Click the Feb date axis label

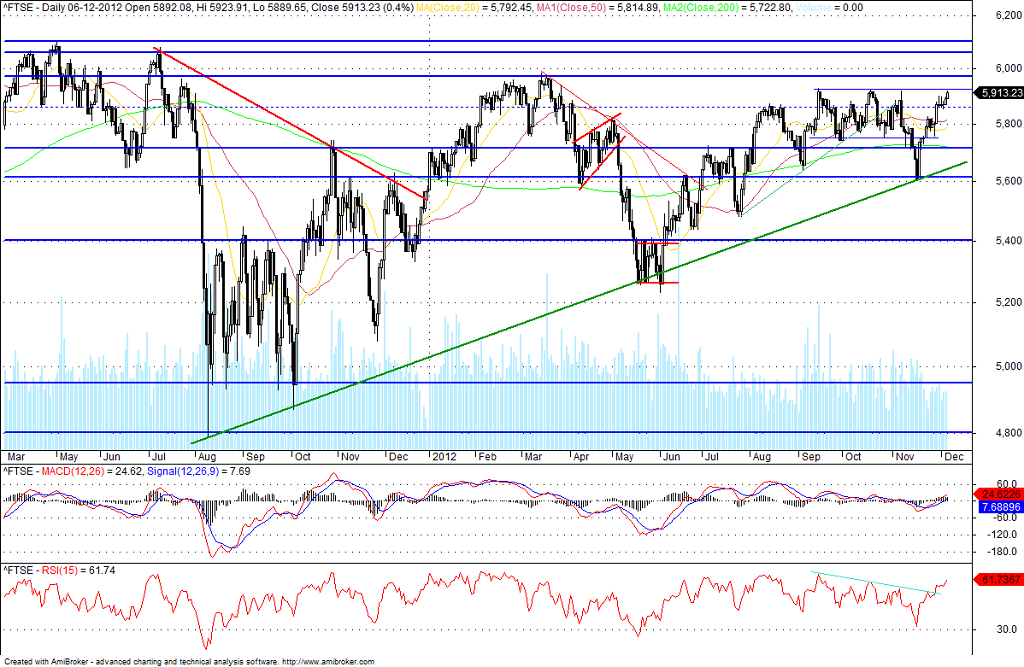coord(487,457)
